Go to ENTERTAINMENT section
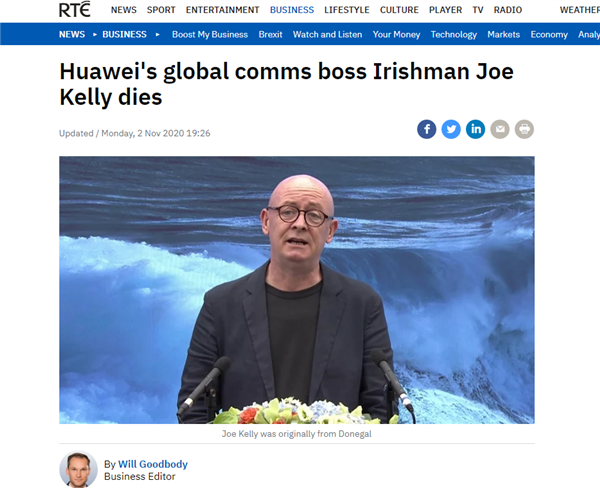Viewport: 600px width, 488px height. tap(223, 10)
